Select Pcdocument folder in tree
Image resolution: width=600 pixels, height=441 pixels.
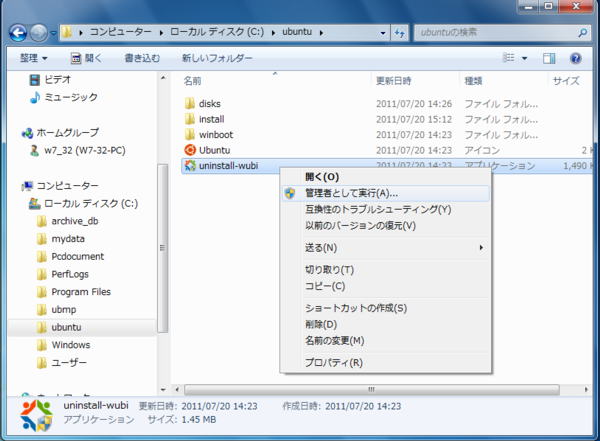pos(70,256)
